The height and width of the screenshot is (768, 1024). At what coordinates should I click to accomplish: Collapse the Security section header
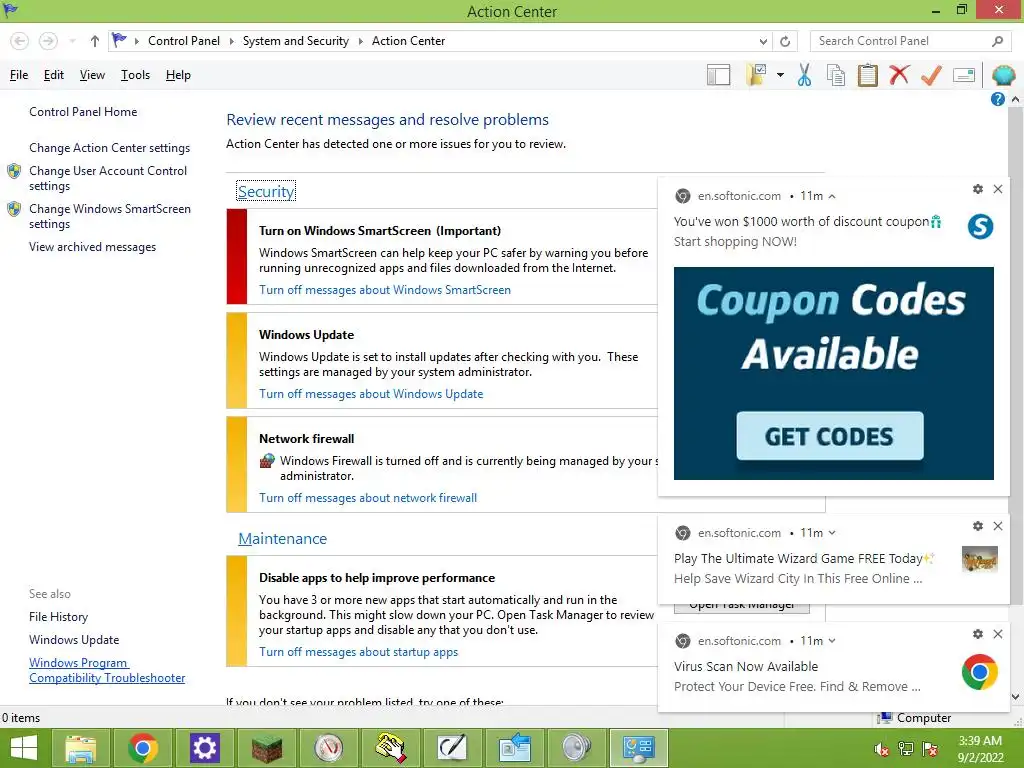(266, 191)
